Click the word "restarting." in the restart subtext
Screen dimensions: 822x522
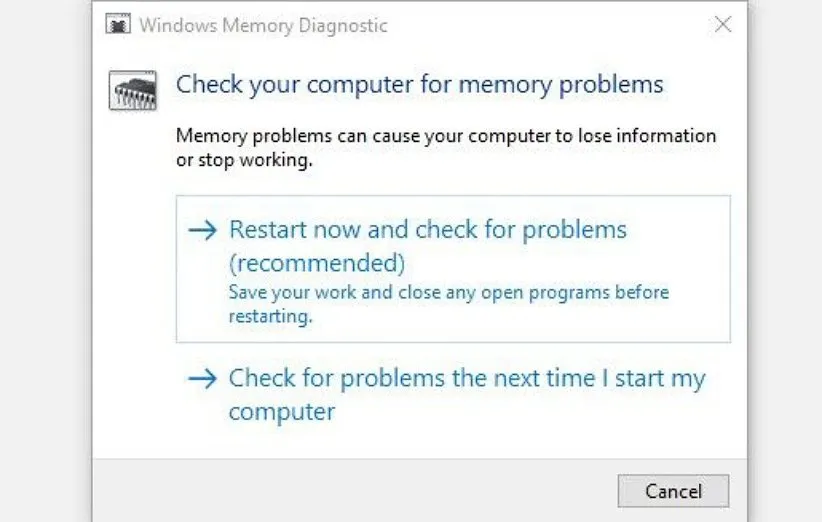click(x=270, y=317)
